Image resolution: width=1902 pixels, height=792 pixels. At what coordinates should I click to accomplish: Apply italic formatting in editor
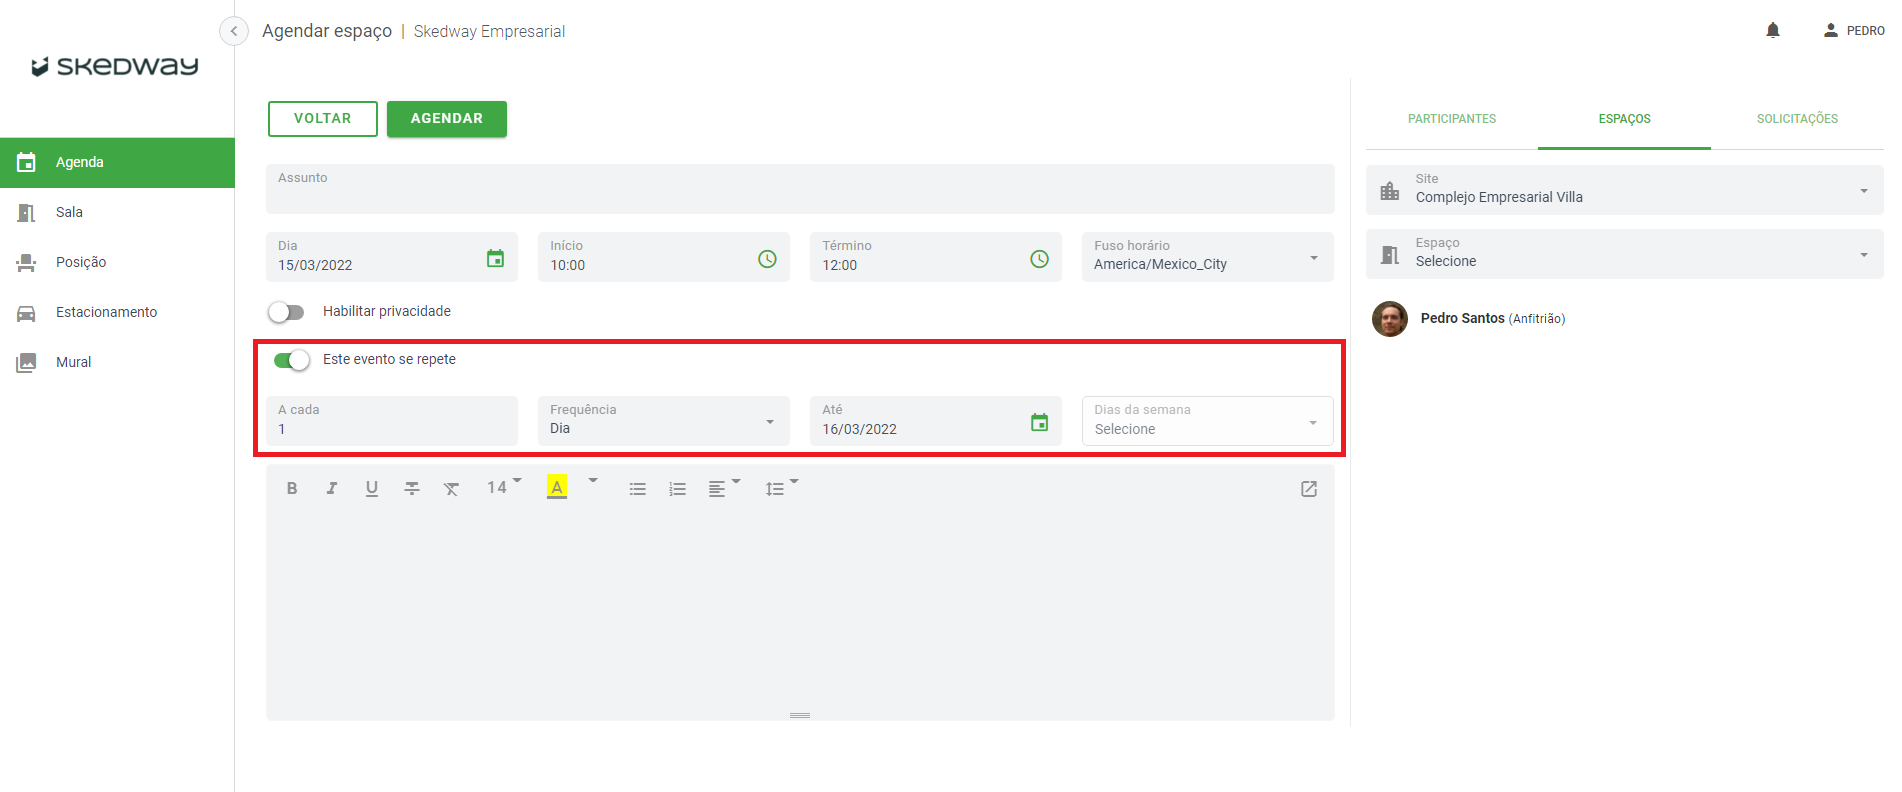coord(332,489)
